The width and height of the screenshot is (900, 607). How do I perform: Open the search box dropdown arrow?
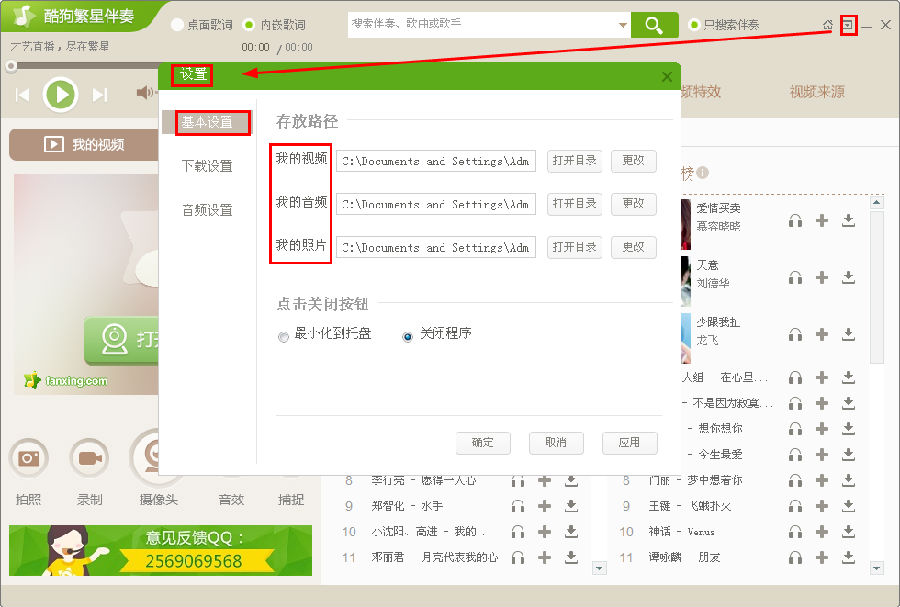622,24
